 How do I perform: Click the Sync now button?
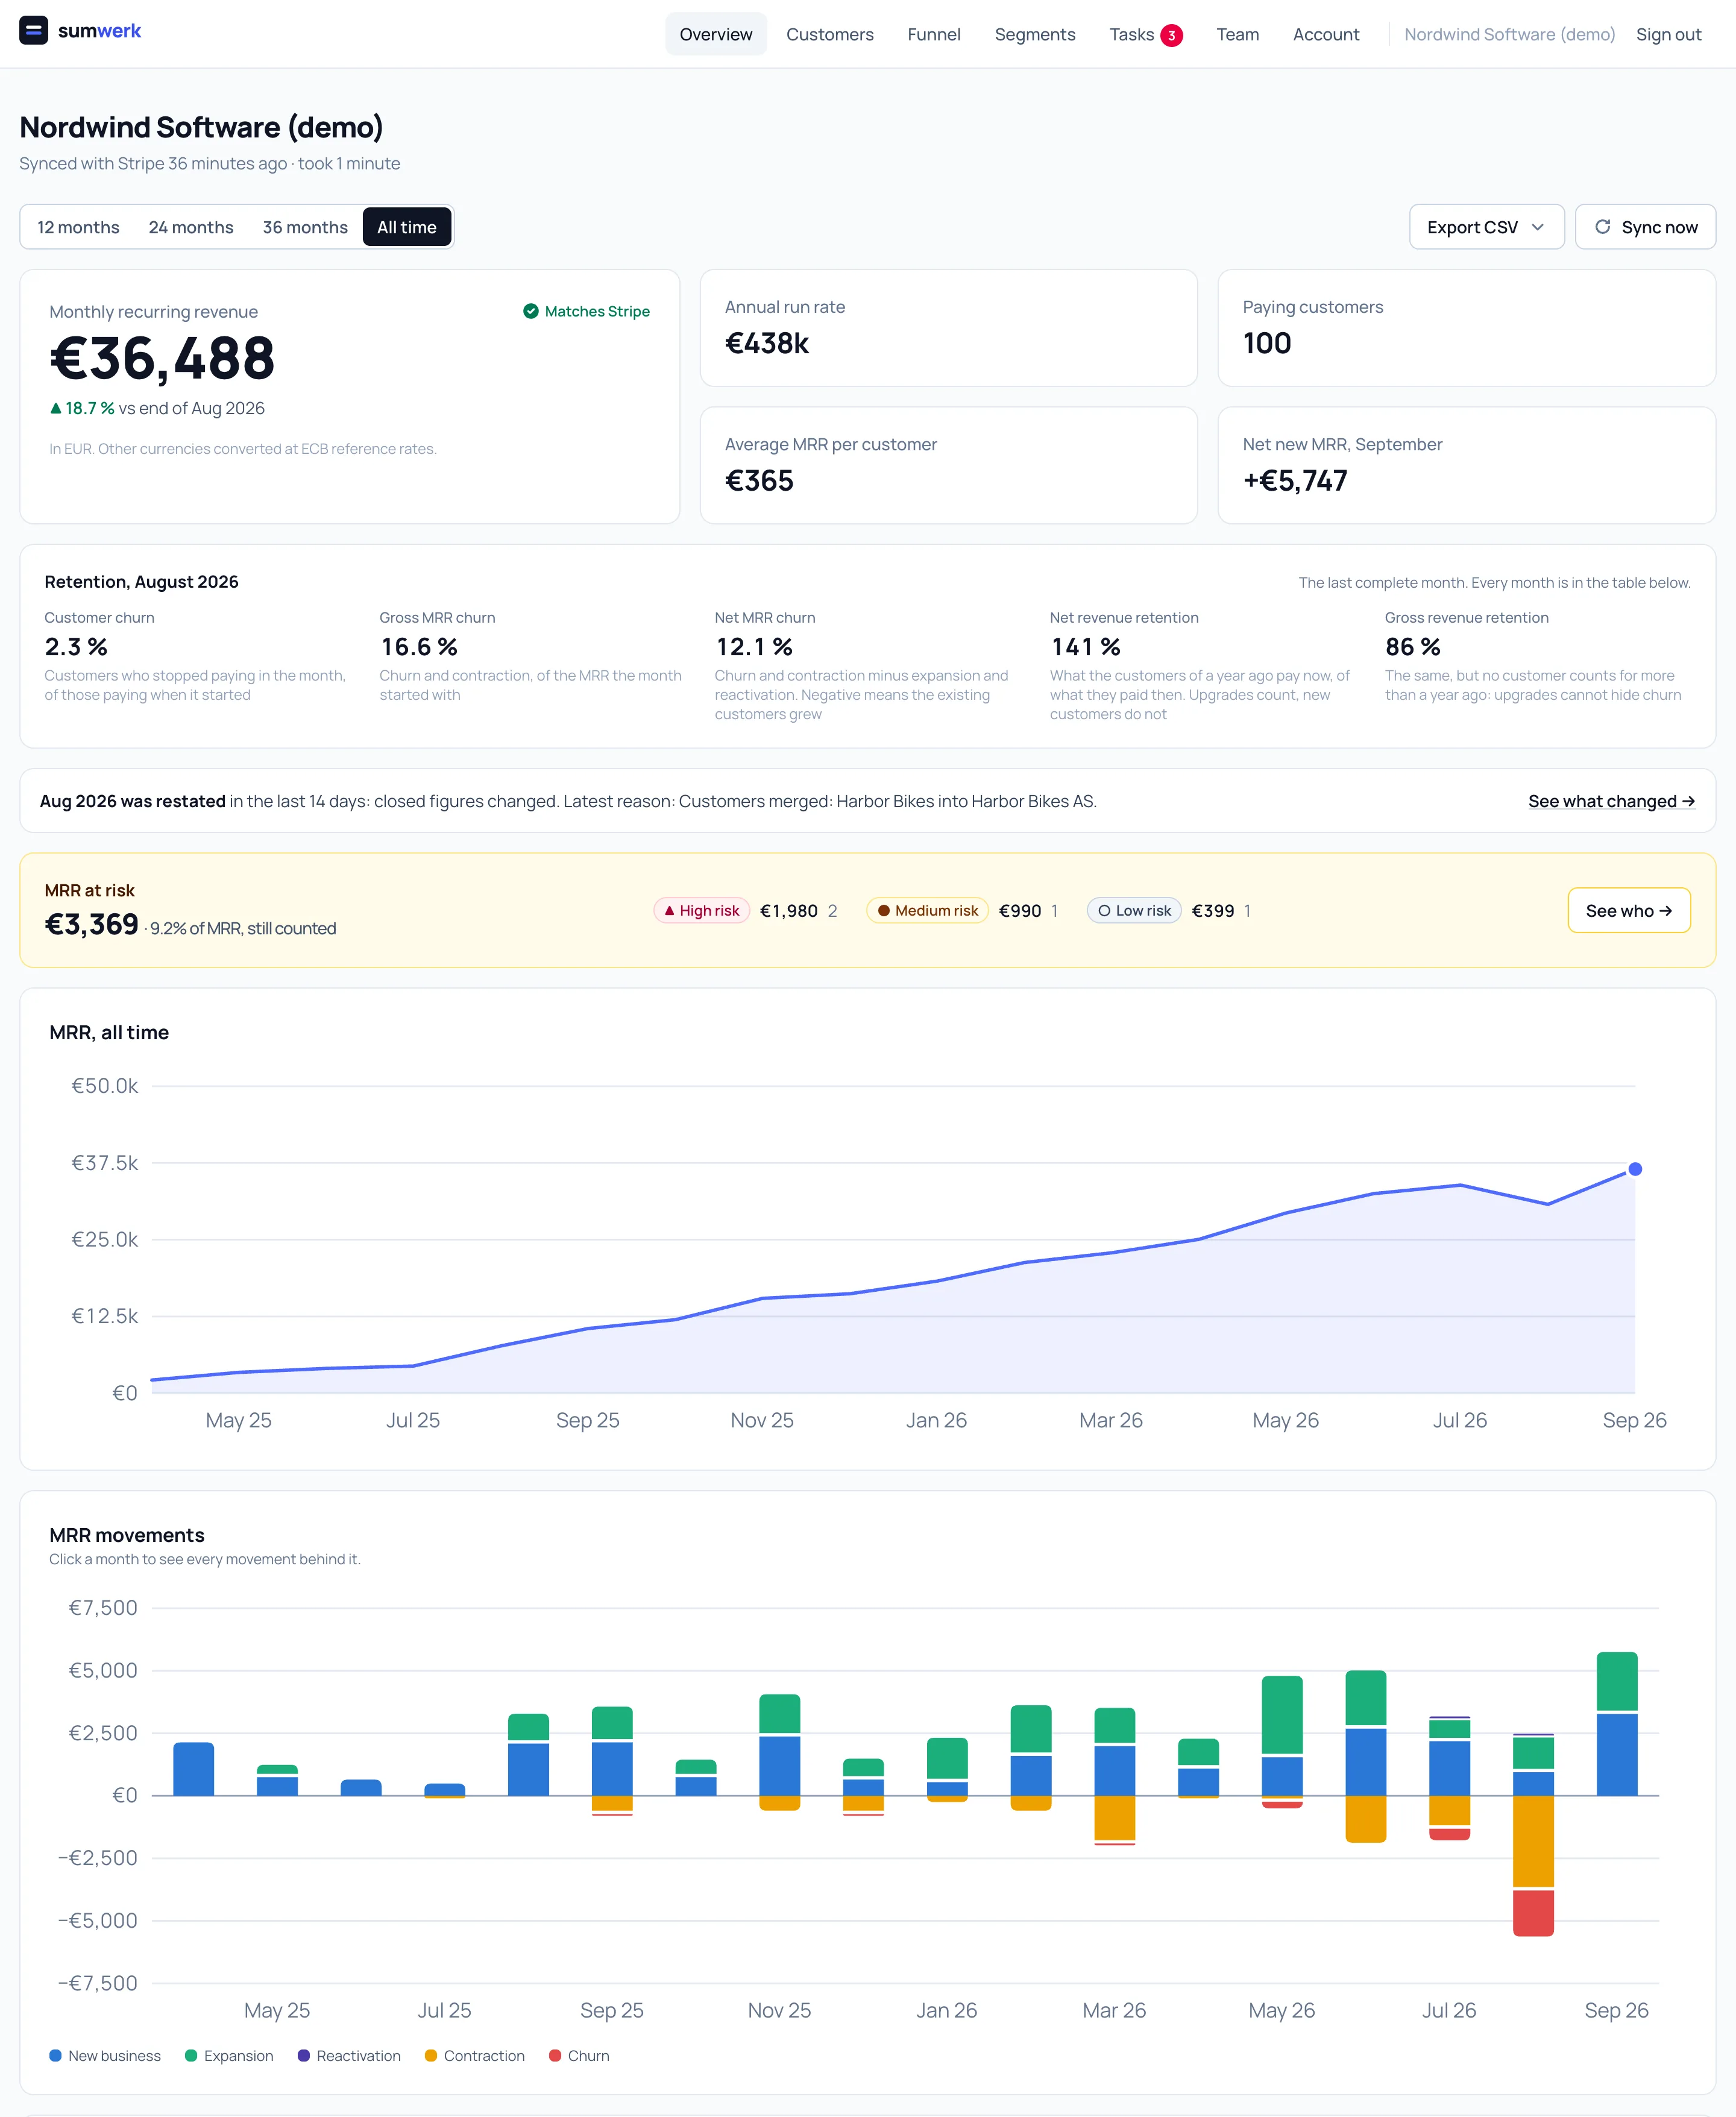tap(1645, 227)
